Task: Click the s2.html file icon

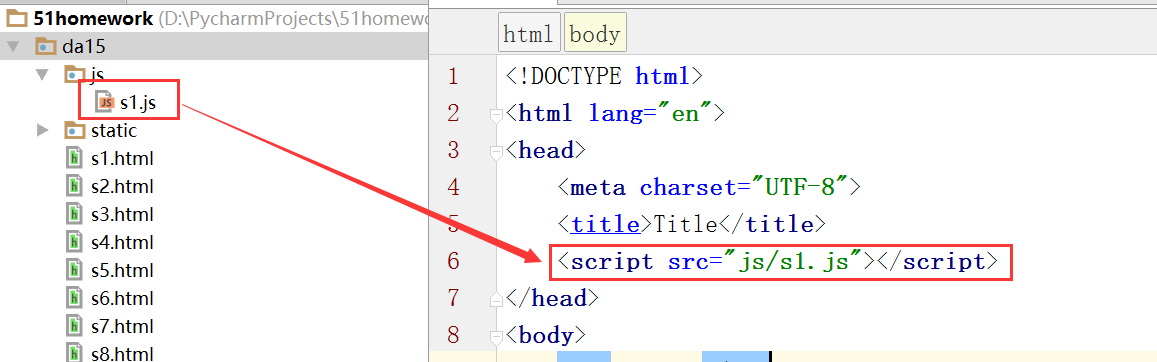Action: (x=74, y=187)
